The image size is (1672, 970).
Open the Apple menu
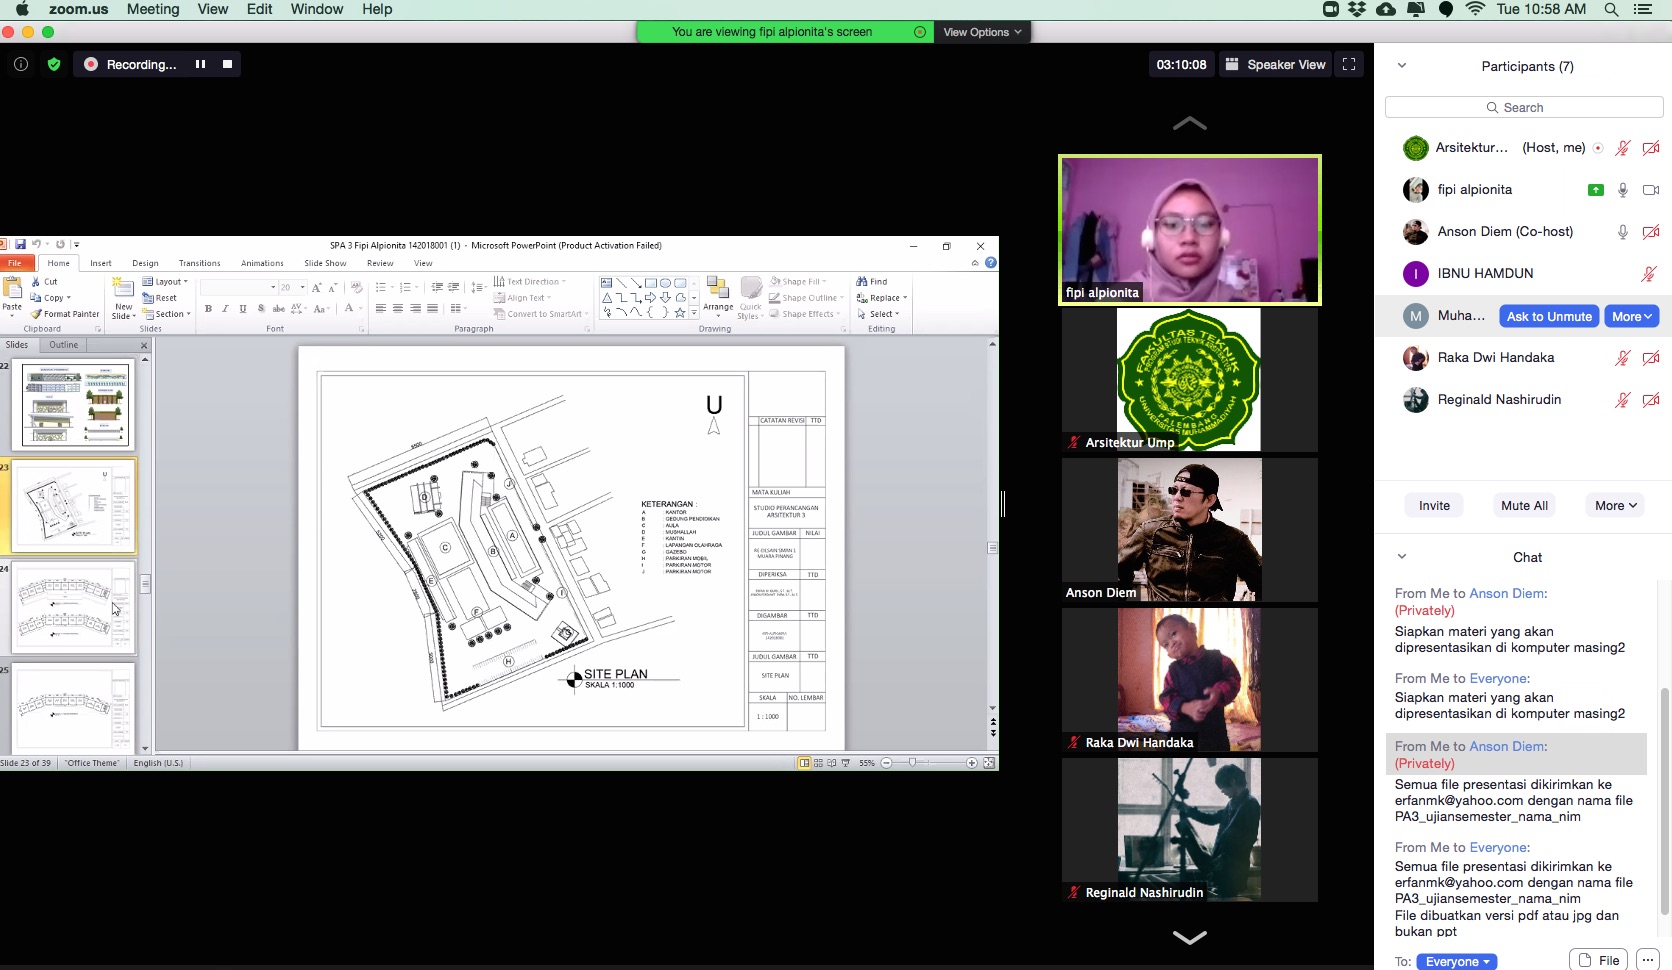[x=22, y=9]
